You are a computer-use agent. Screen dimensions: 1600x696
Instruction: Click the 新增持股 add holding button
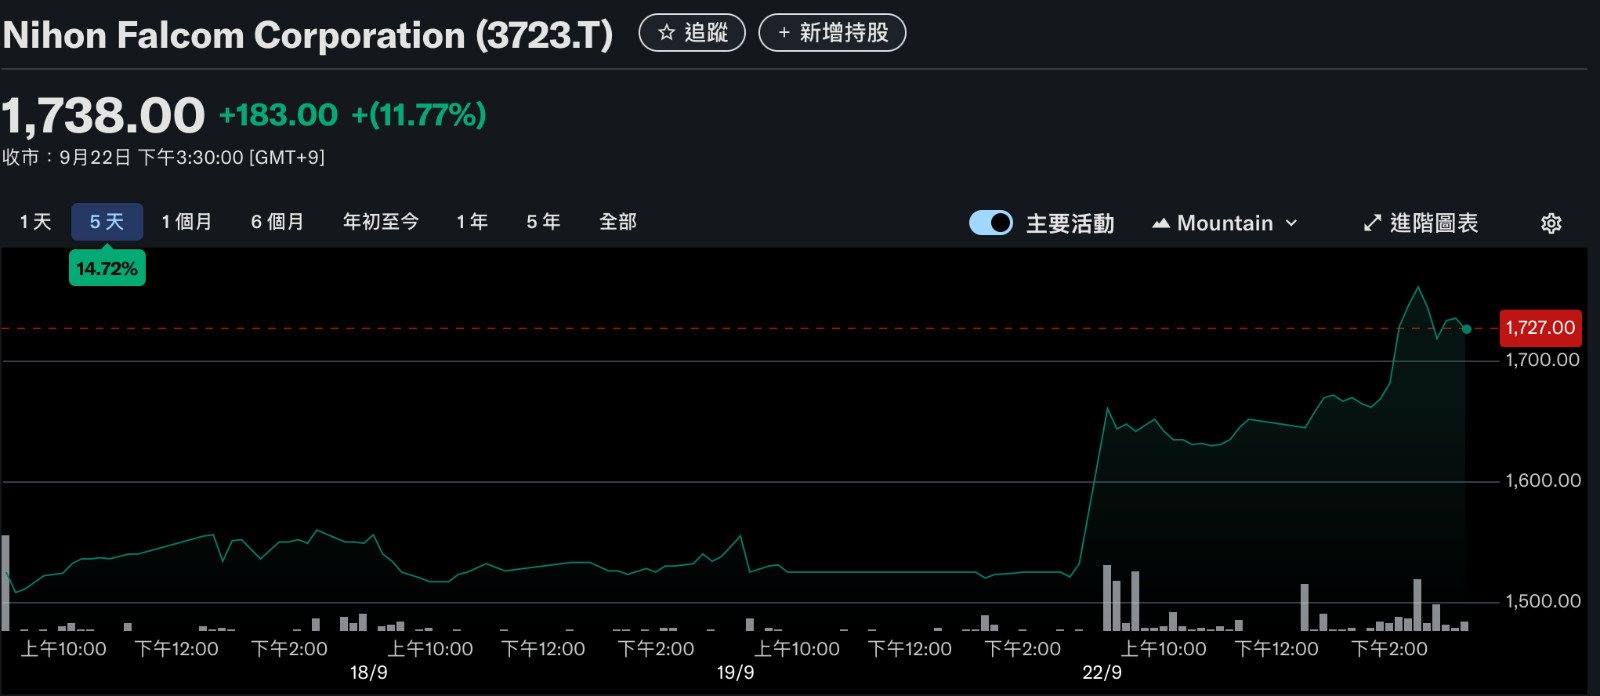[832, 33]
